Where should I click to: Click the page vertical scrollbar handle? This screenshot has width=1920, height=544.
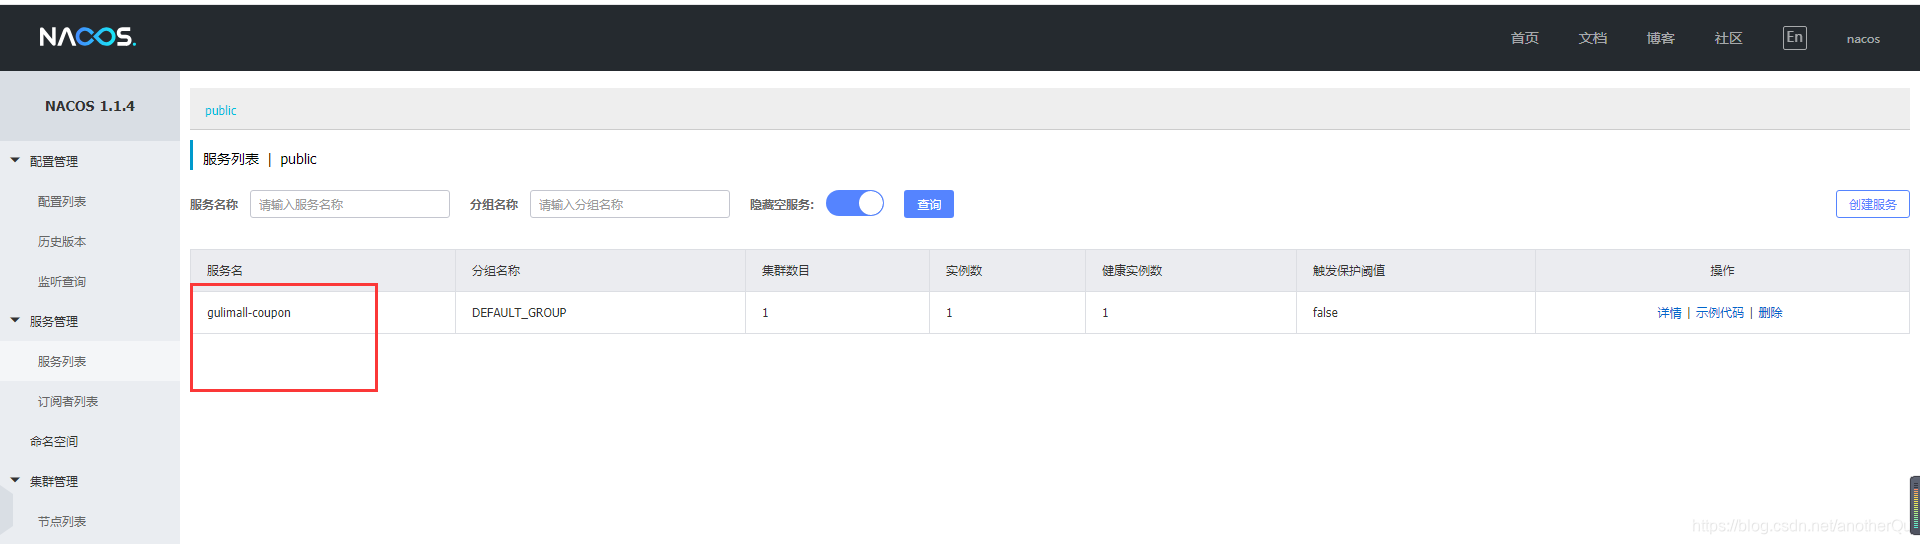(1915, 506)
